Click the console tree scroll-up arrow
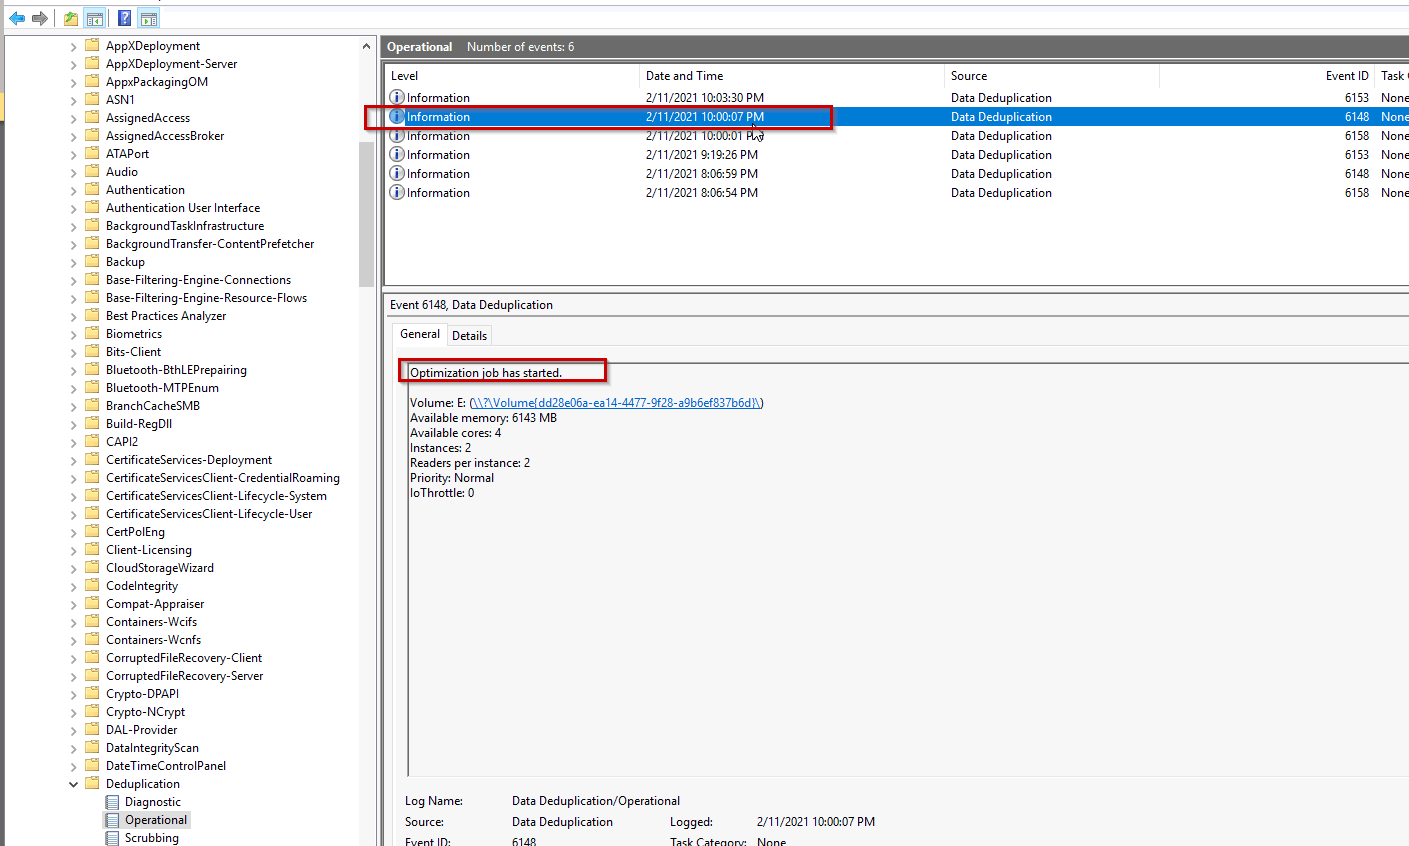Image resolution: width=1409 pixels, height=846 pixels. [x=366, y=46]
